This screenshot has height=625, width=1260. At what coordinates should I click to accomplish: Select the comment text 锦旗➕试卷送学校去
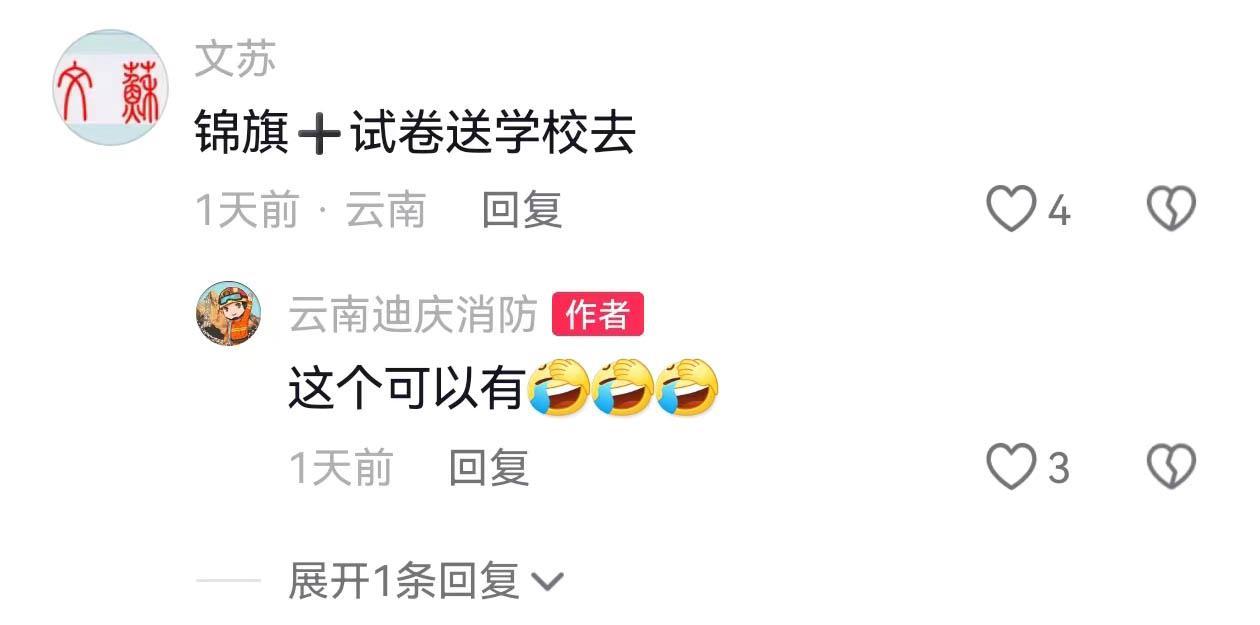[416, 133]
